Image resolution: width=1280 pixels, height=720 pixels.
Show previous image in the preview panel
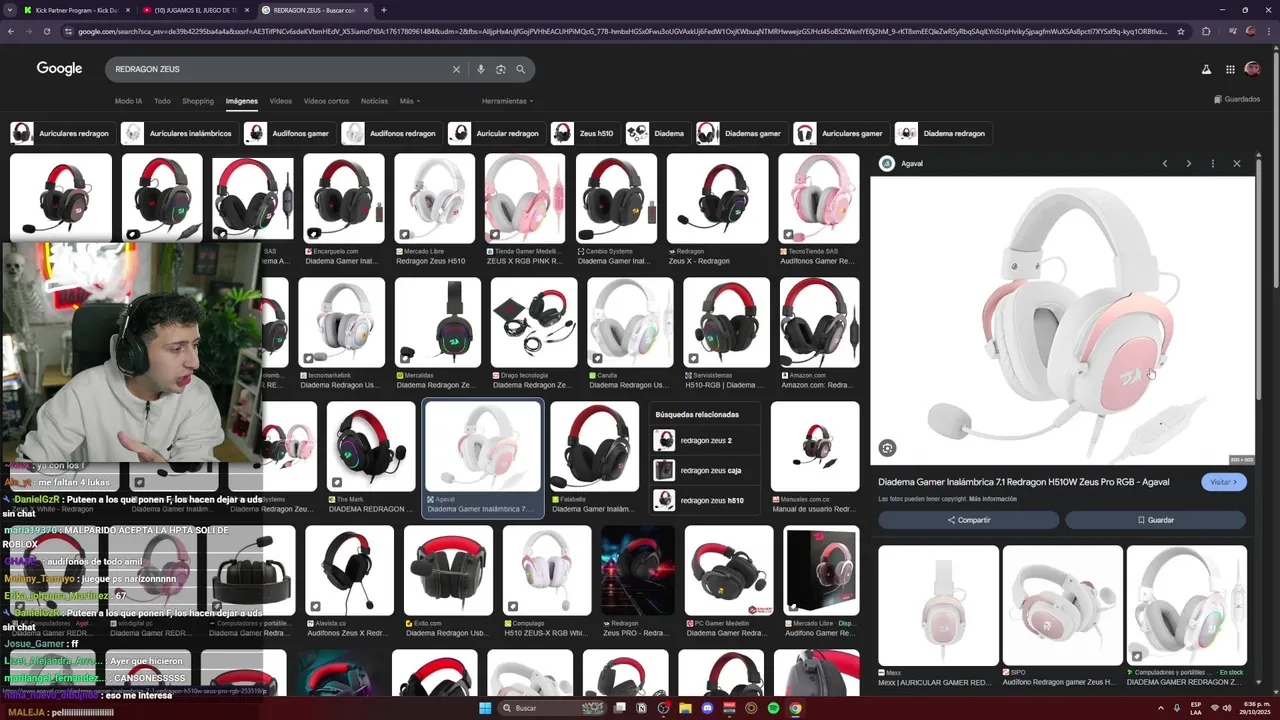(x=1165, y=163)
